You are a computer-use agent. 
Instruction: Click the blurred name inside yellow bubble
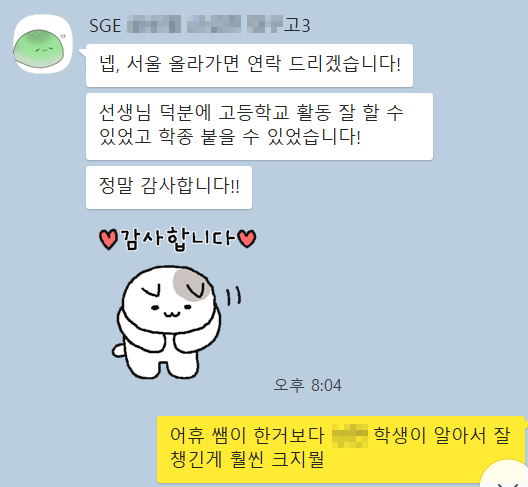(350, 436)
